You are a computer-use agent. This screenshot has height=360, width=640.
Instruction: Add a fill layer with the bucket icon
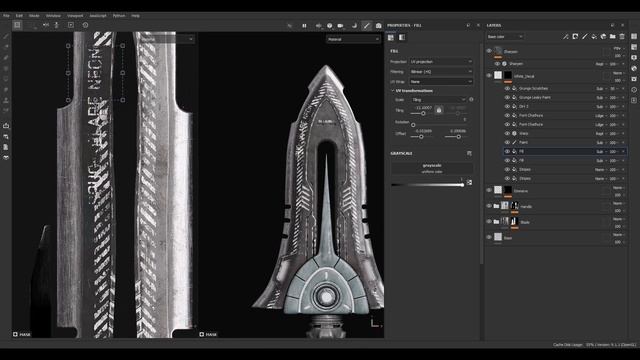click(594, 37)
